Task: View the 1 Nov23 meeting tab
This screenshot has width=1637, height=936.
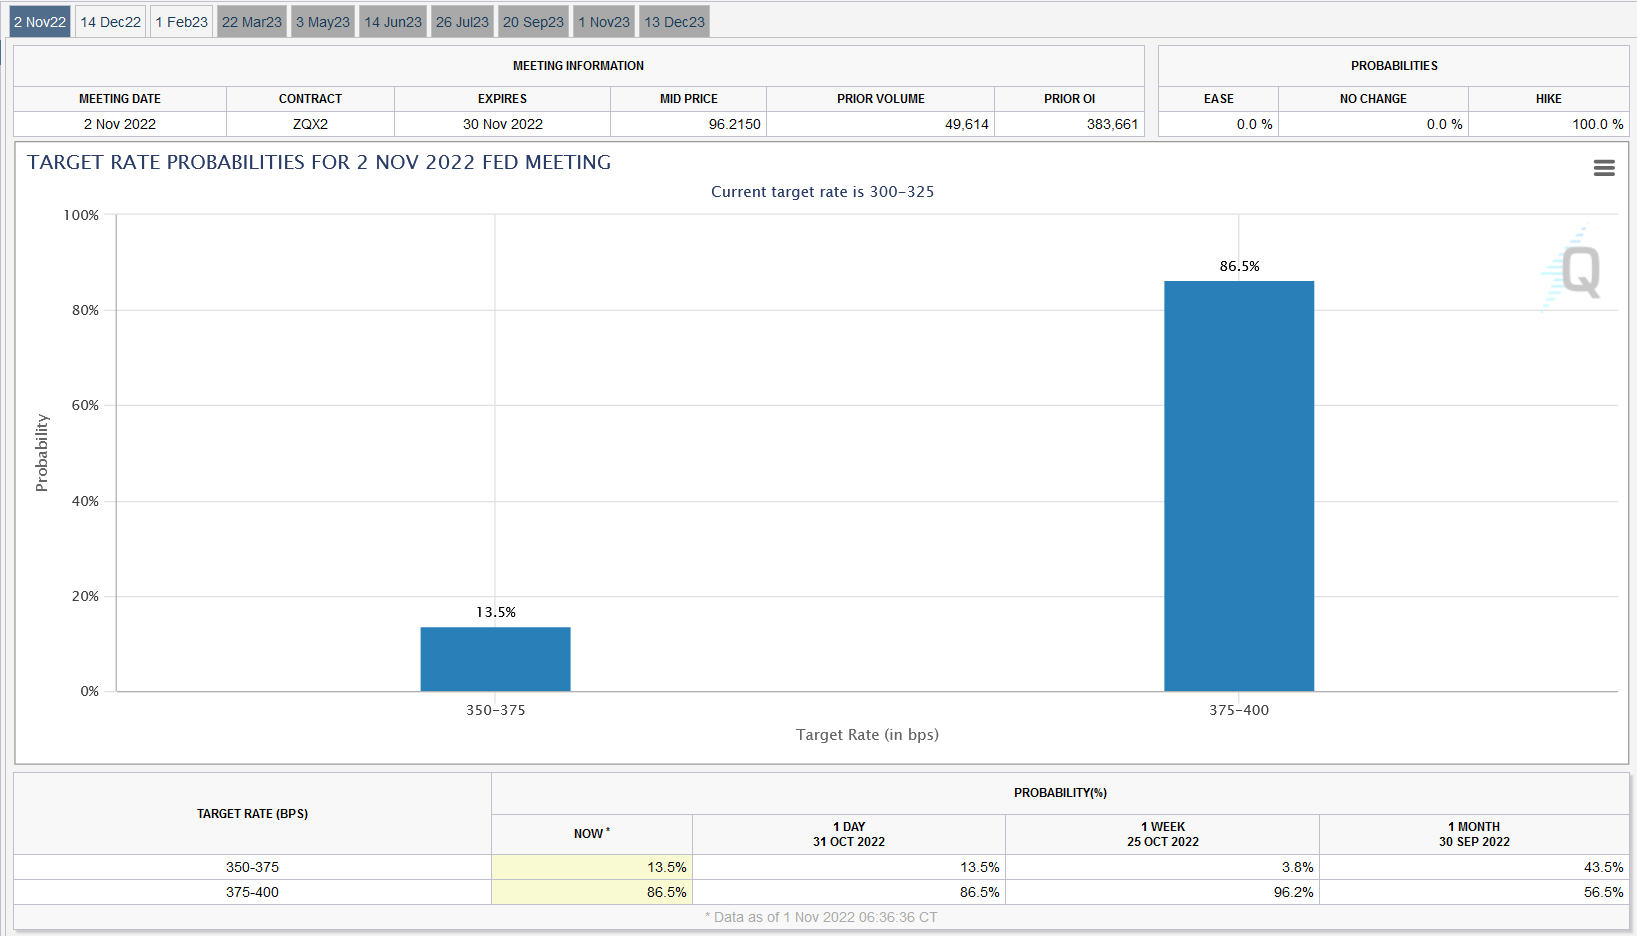Action: pos(604,22)
